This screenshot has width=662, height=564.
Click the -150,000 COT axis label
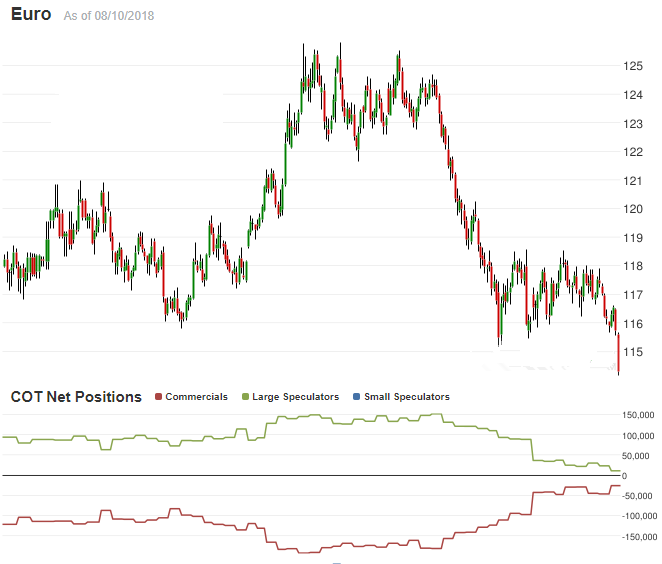click(635, 537)
